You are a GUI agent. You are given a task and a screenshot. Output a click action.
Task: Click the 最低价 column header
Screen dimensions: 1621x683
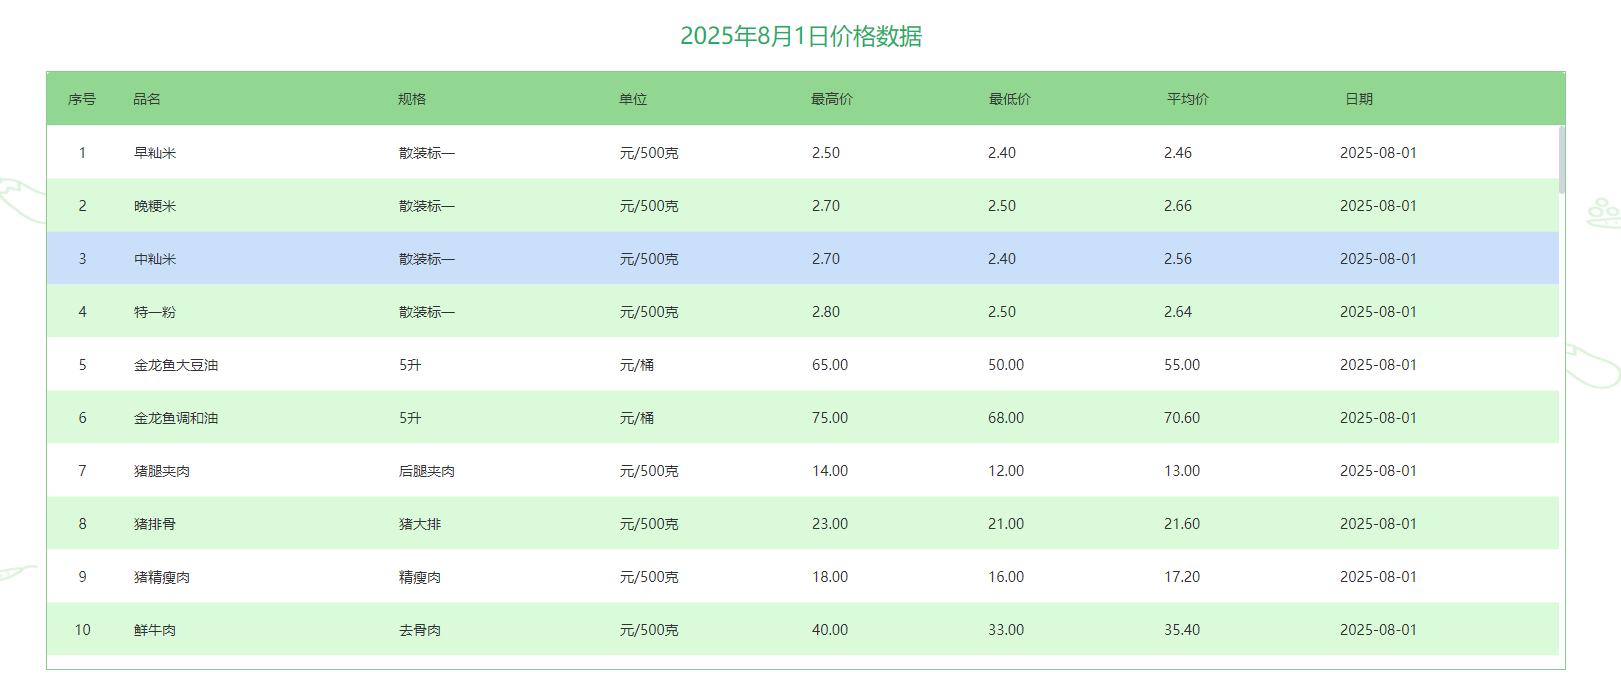point(1010,99)
